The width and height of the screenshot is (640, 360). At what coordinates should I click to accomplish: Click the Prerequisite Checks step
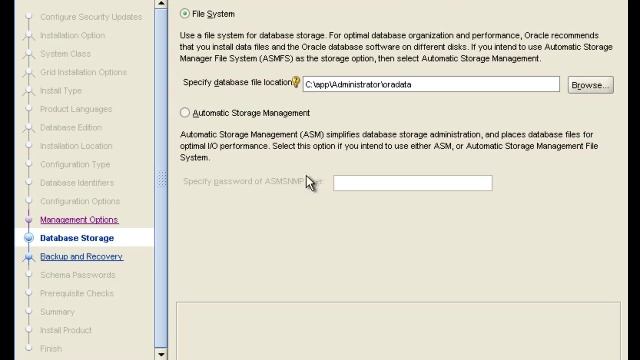tap(77, 293)
